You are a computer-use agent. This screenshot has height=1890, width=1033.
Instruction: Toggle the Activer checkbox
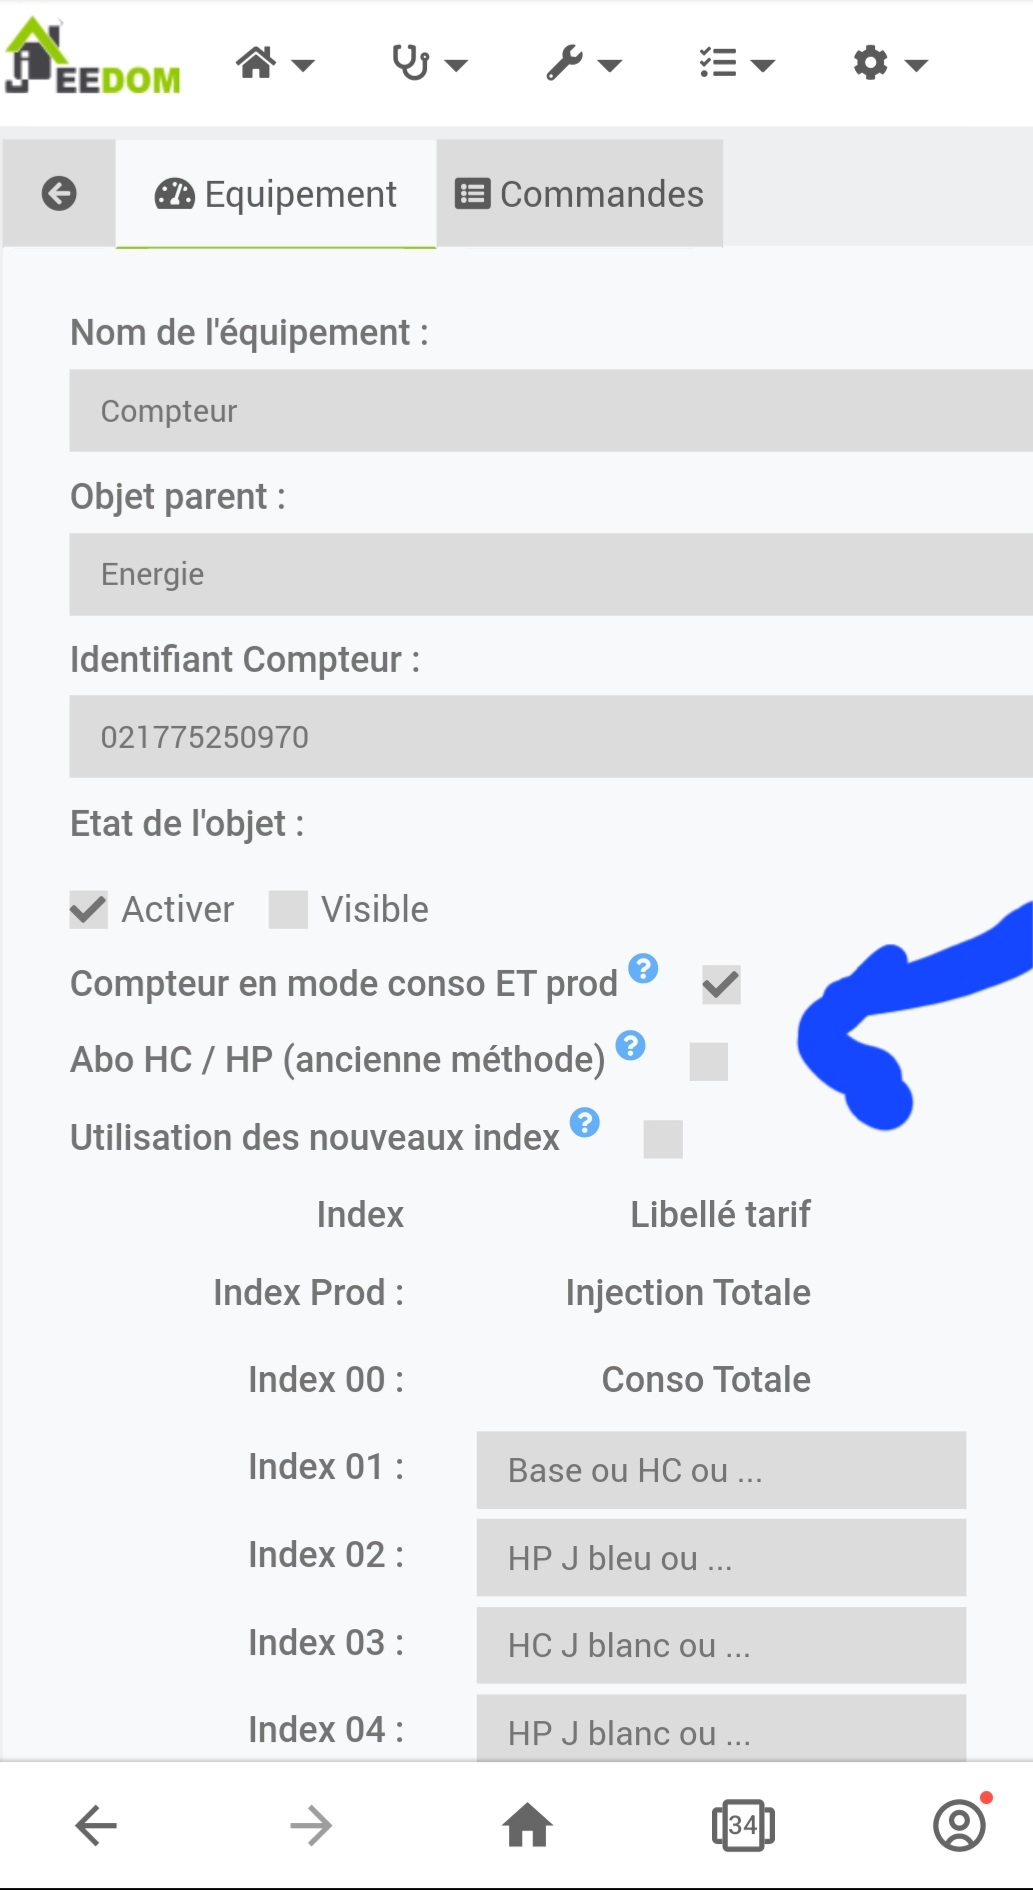point(88,910)
